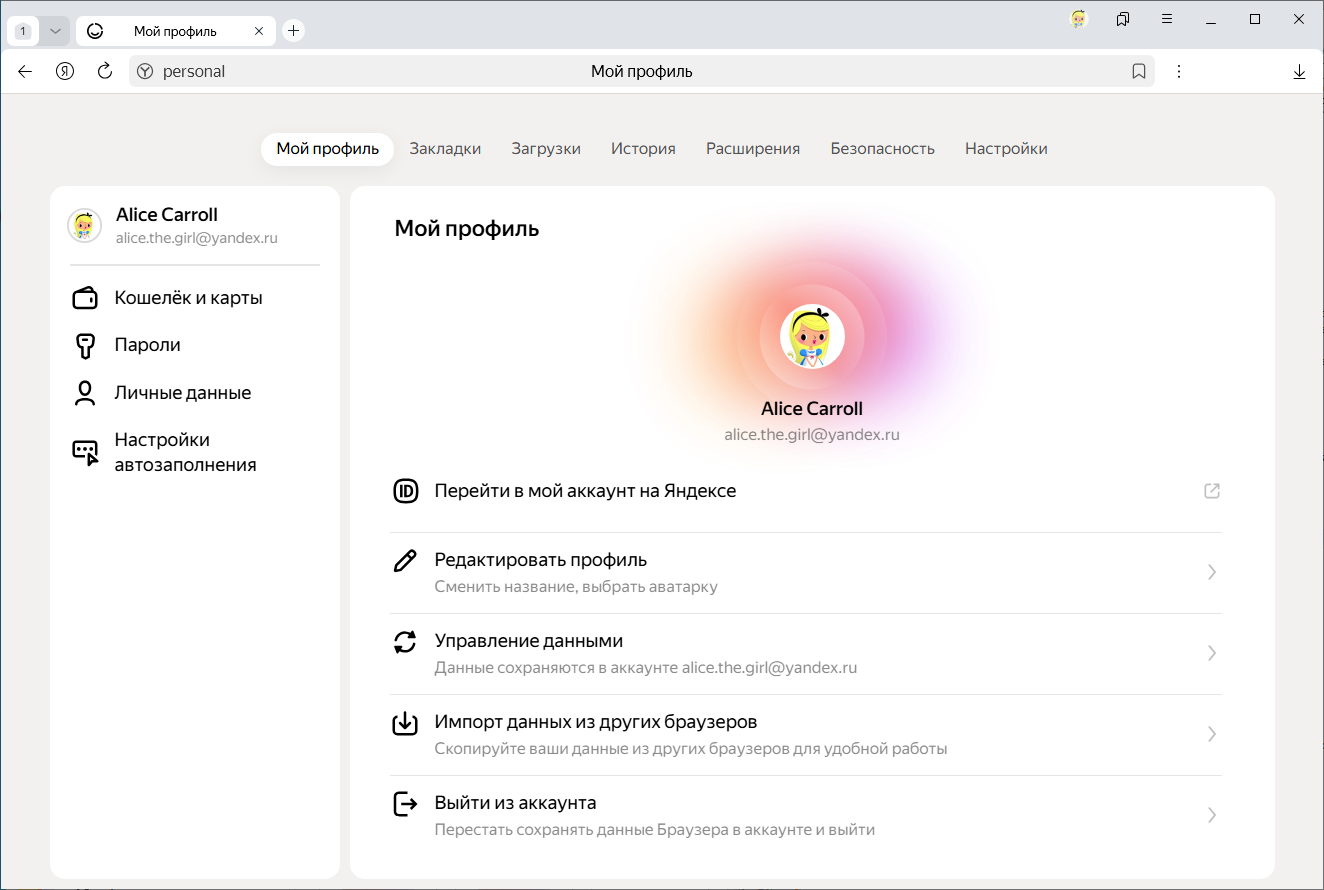Open the Настройки tab
The height and width of the screenshot is (890, 1324).
click(x=1005, y=148)
